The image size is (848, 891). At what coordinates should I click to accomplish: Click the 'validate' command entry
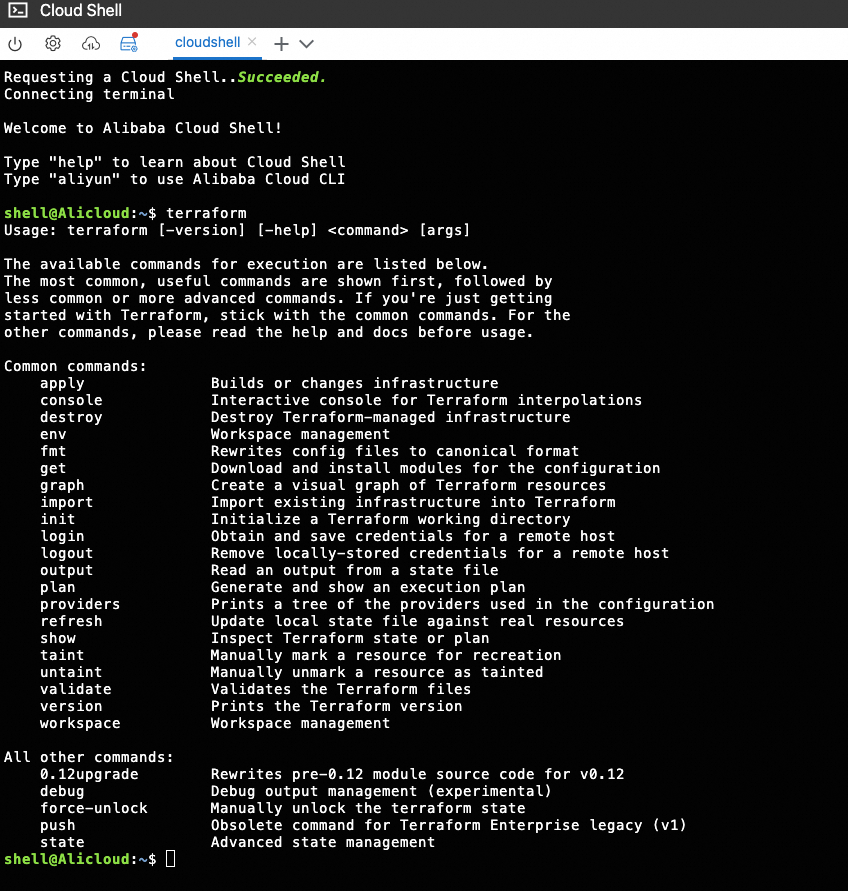76,689
